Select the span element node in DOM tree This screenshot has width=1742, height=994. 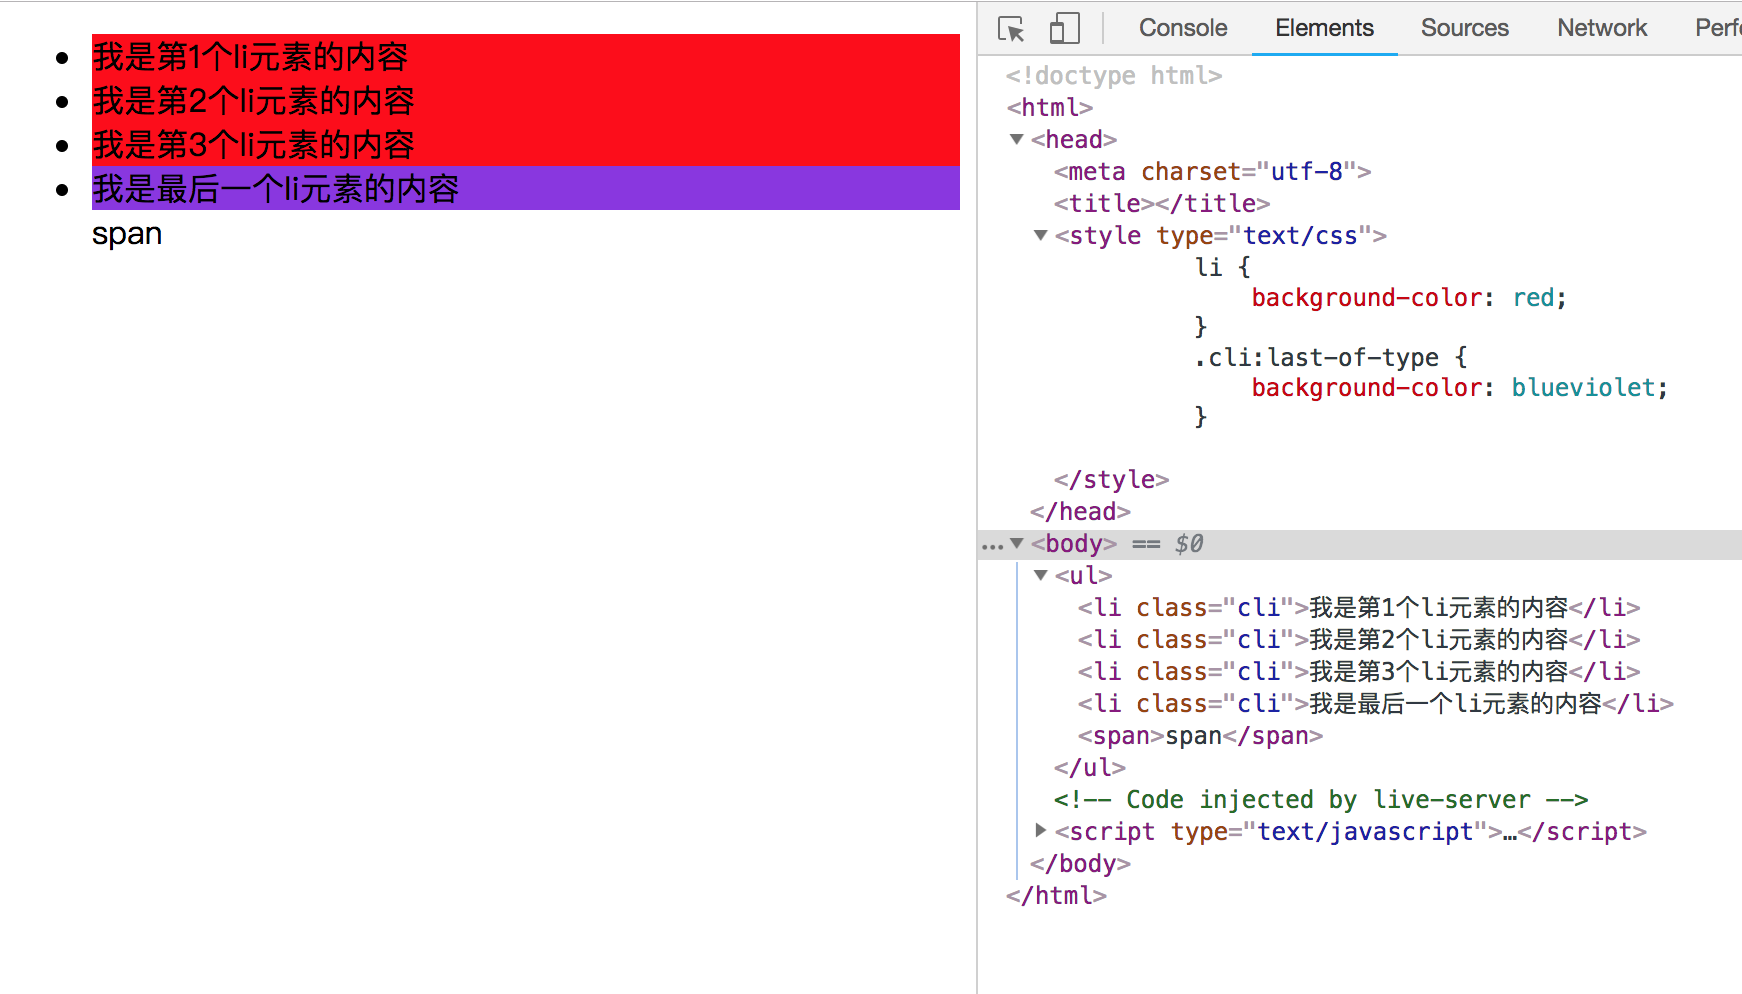(1200, 736)
